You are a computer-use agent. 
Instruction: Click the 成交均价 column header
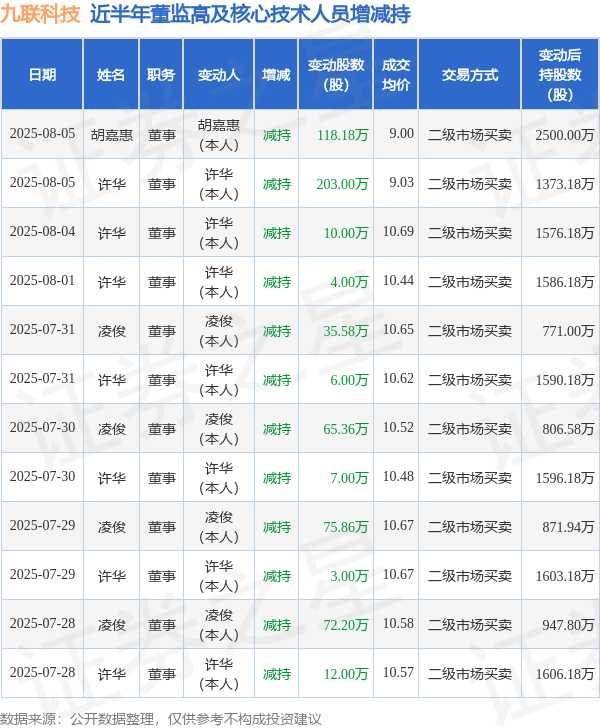(x=396, y=75)
